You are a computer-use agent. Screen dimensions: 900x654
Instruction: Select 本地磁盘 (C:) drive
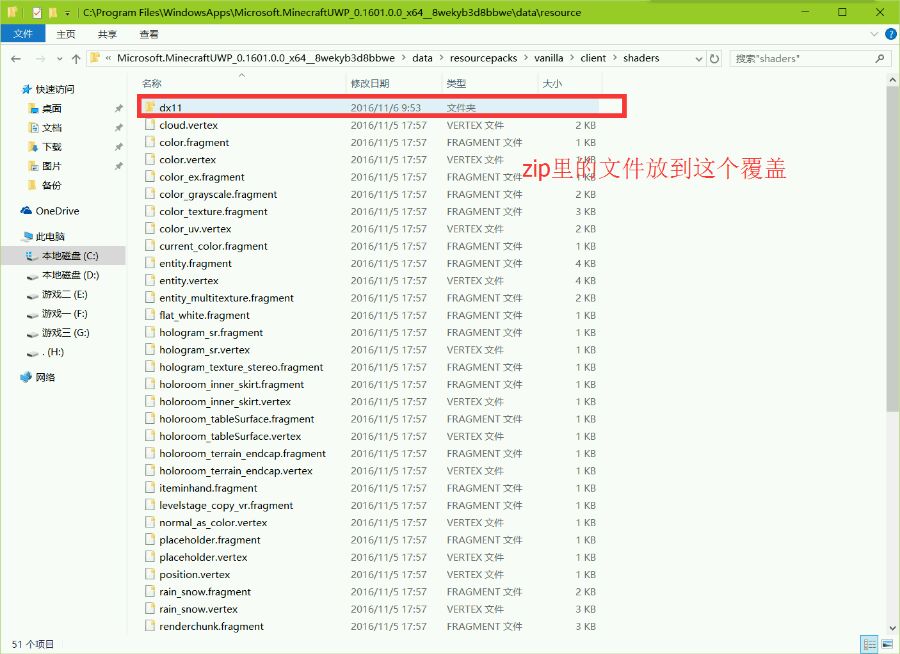(x=63, y=256)
